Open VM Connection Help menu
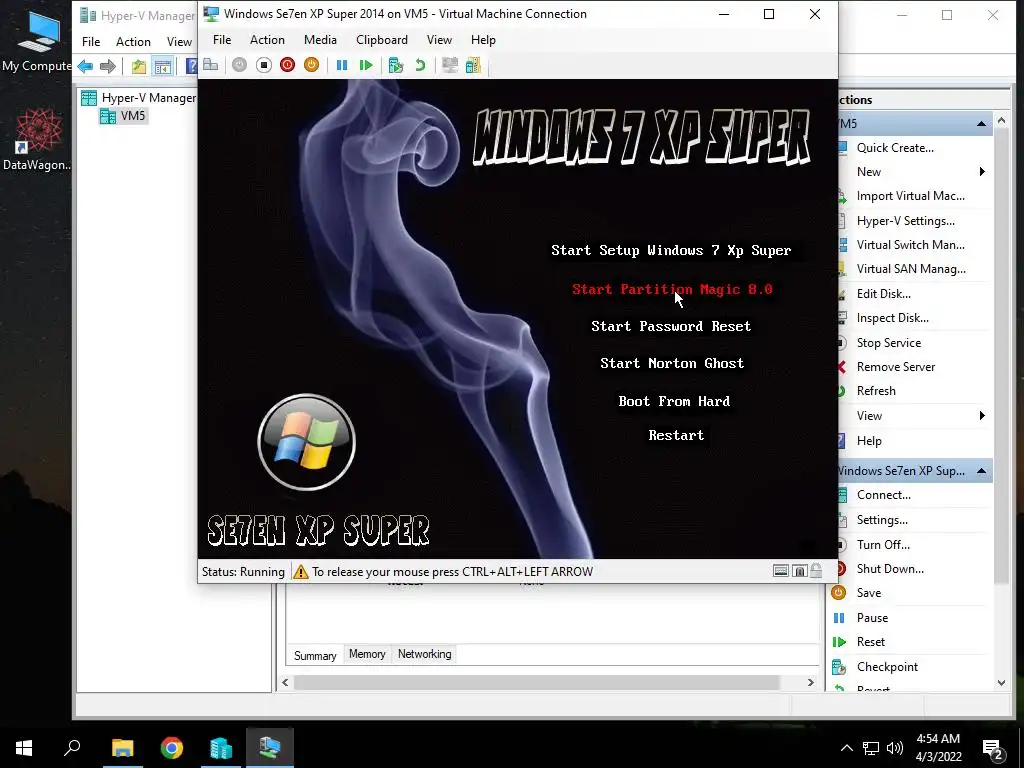The image size is (1024, 768). click(483, 40)
